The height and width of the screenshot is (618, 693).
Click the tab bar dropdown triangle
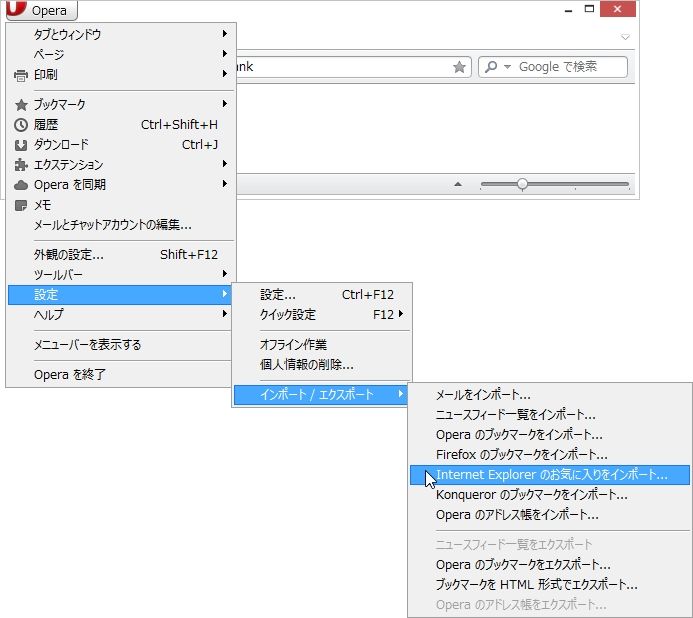pyautogui.click(x=625, y=37)
